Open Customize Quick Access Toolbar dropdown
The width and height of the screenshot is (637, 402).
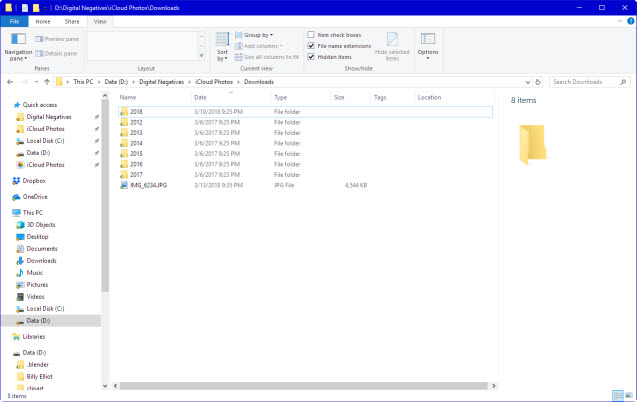pyautogui.click(x=45, y=8)
